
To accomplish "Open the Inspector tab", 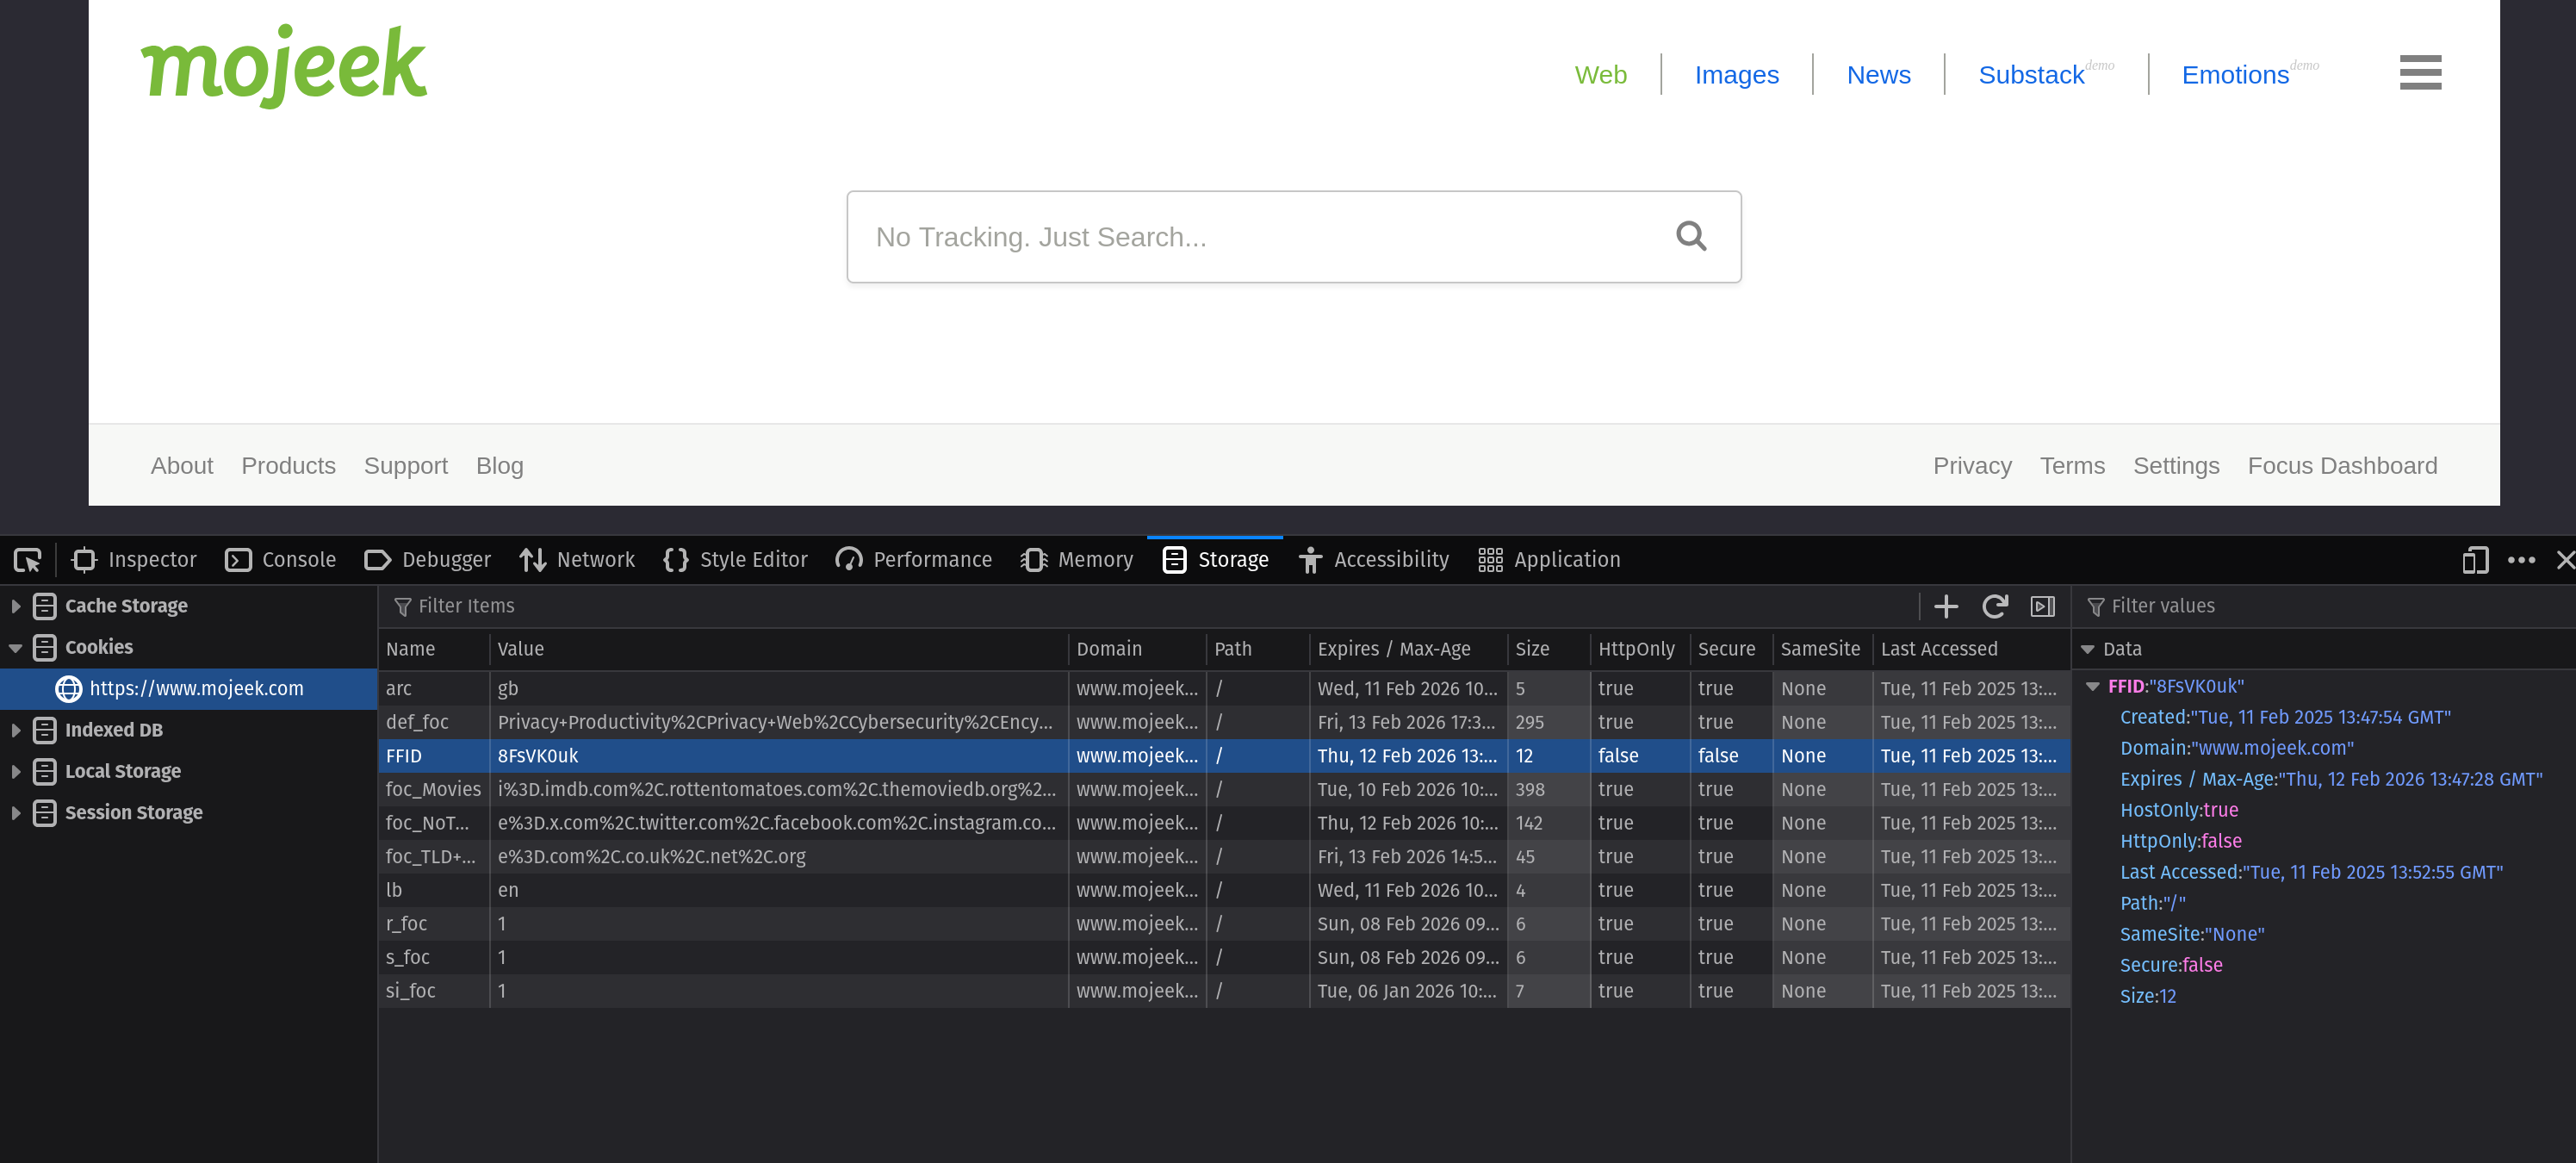I will pos(135,560).
